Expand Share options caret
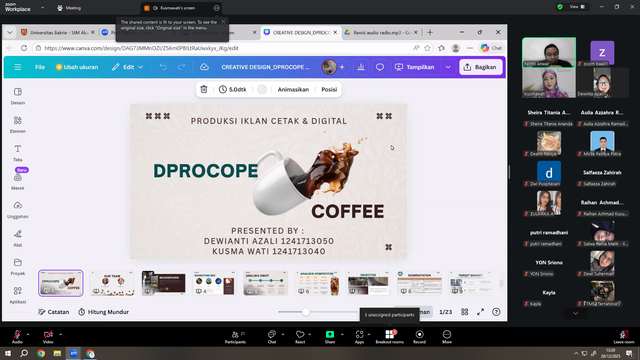The image size is (640, 360). click(342, 334)
